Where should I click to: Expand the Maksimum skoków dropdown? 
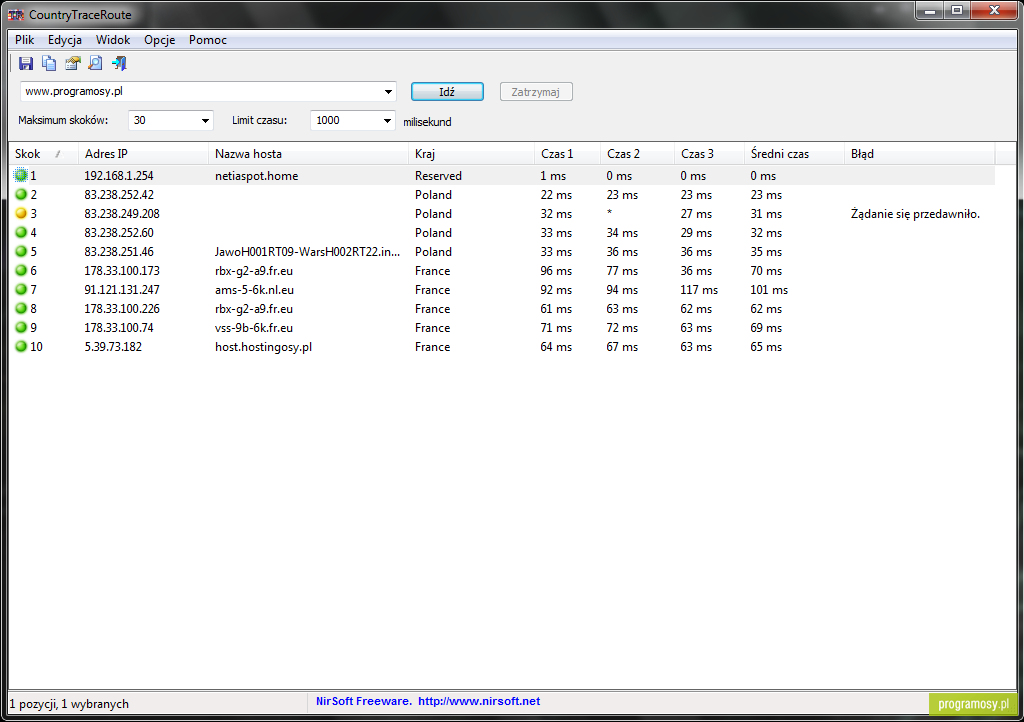205,120
